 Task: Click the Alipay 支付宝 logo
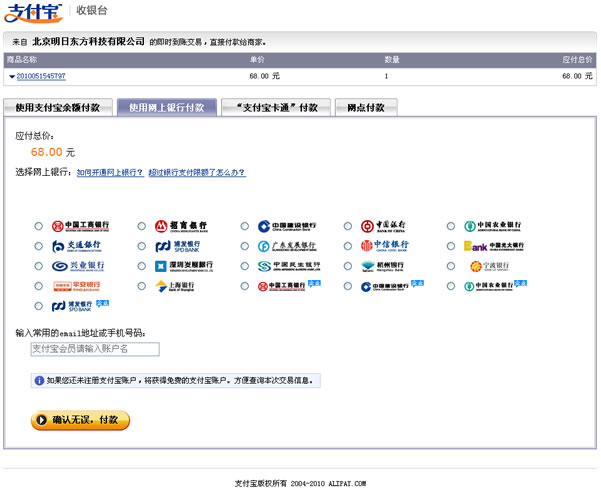point(33,13)
